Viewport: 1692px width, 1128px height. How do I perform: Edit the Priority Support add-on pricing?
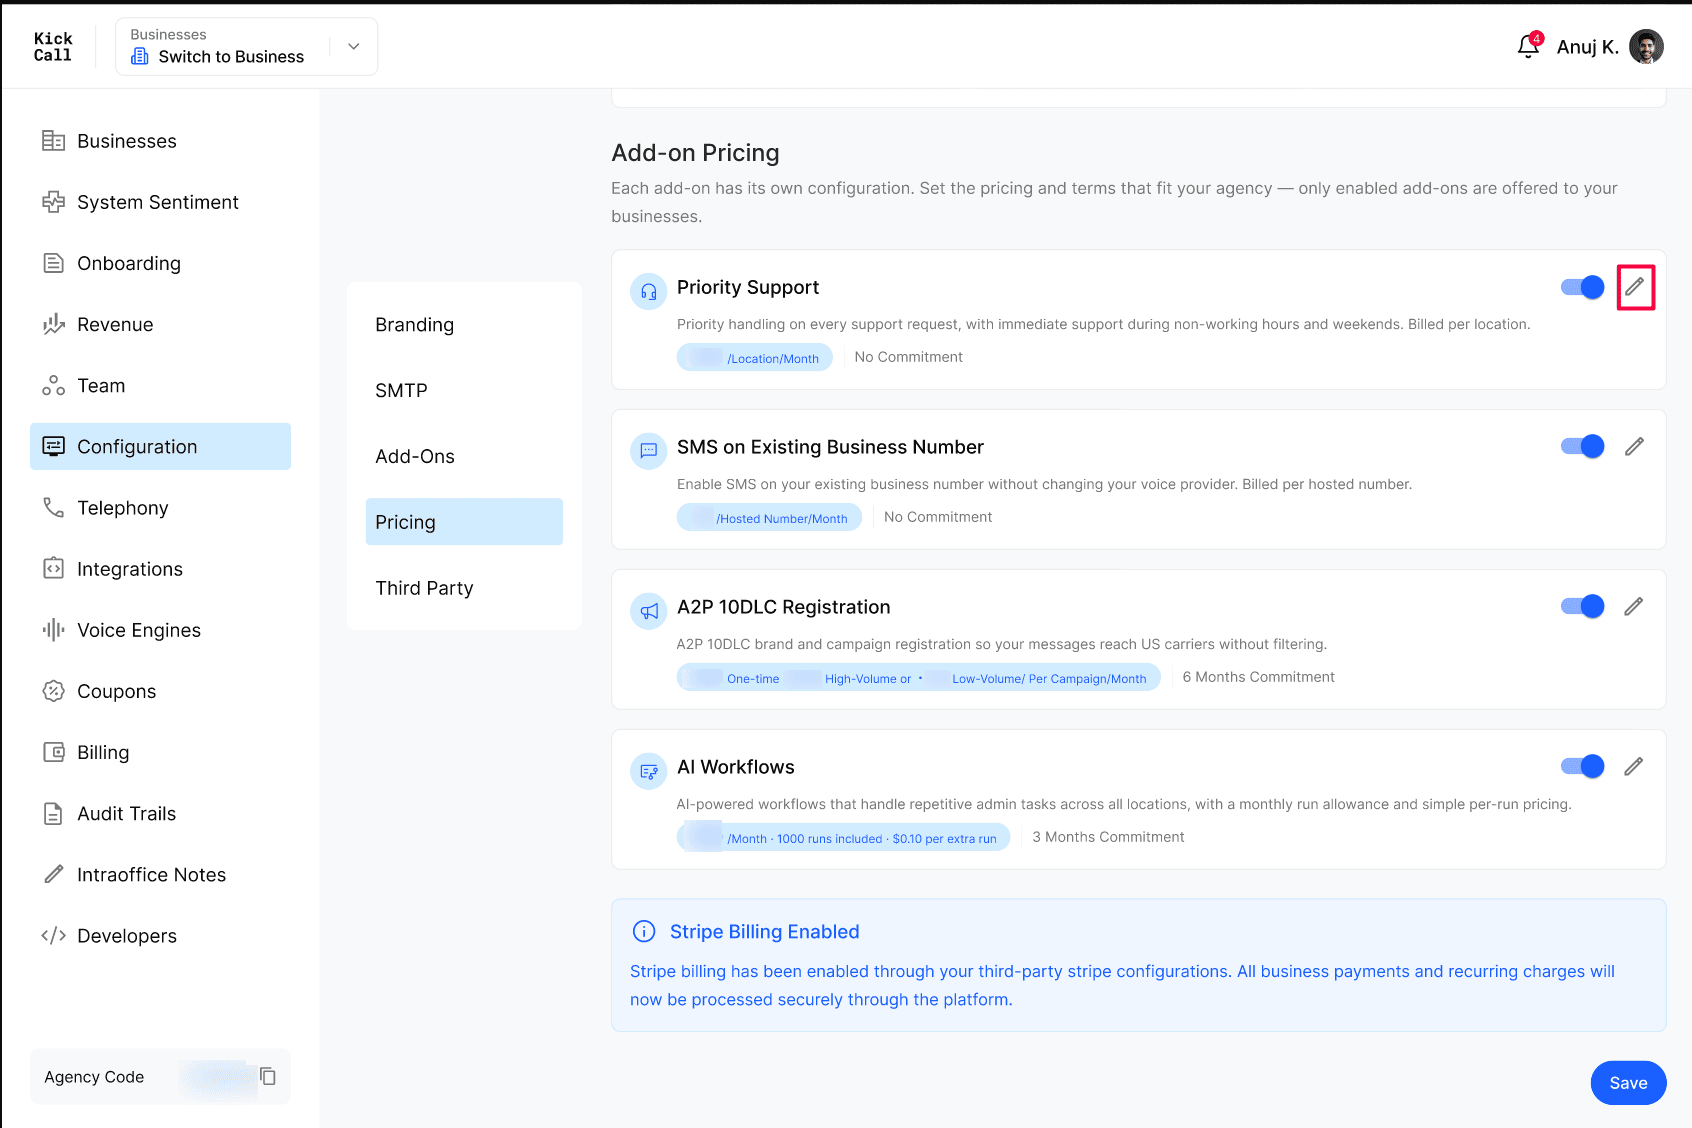click(1635, 287)
